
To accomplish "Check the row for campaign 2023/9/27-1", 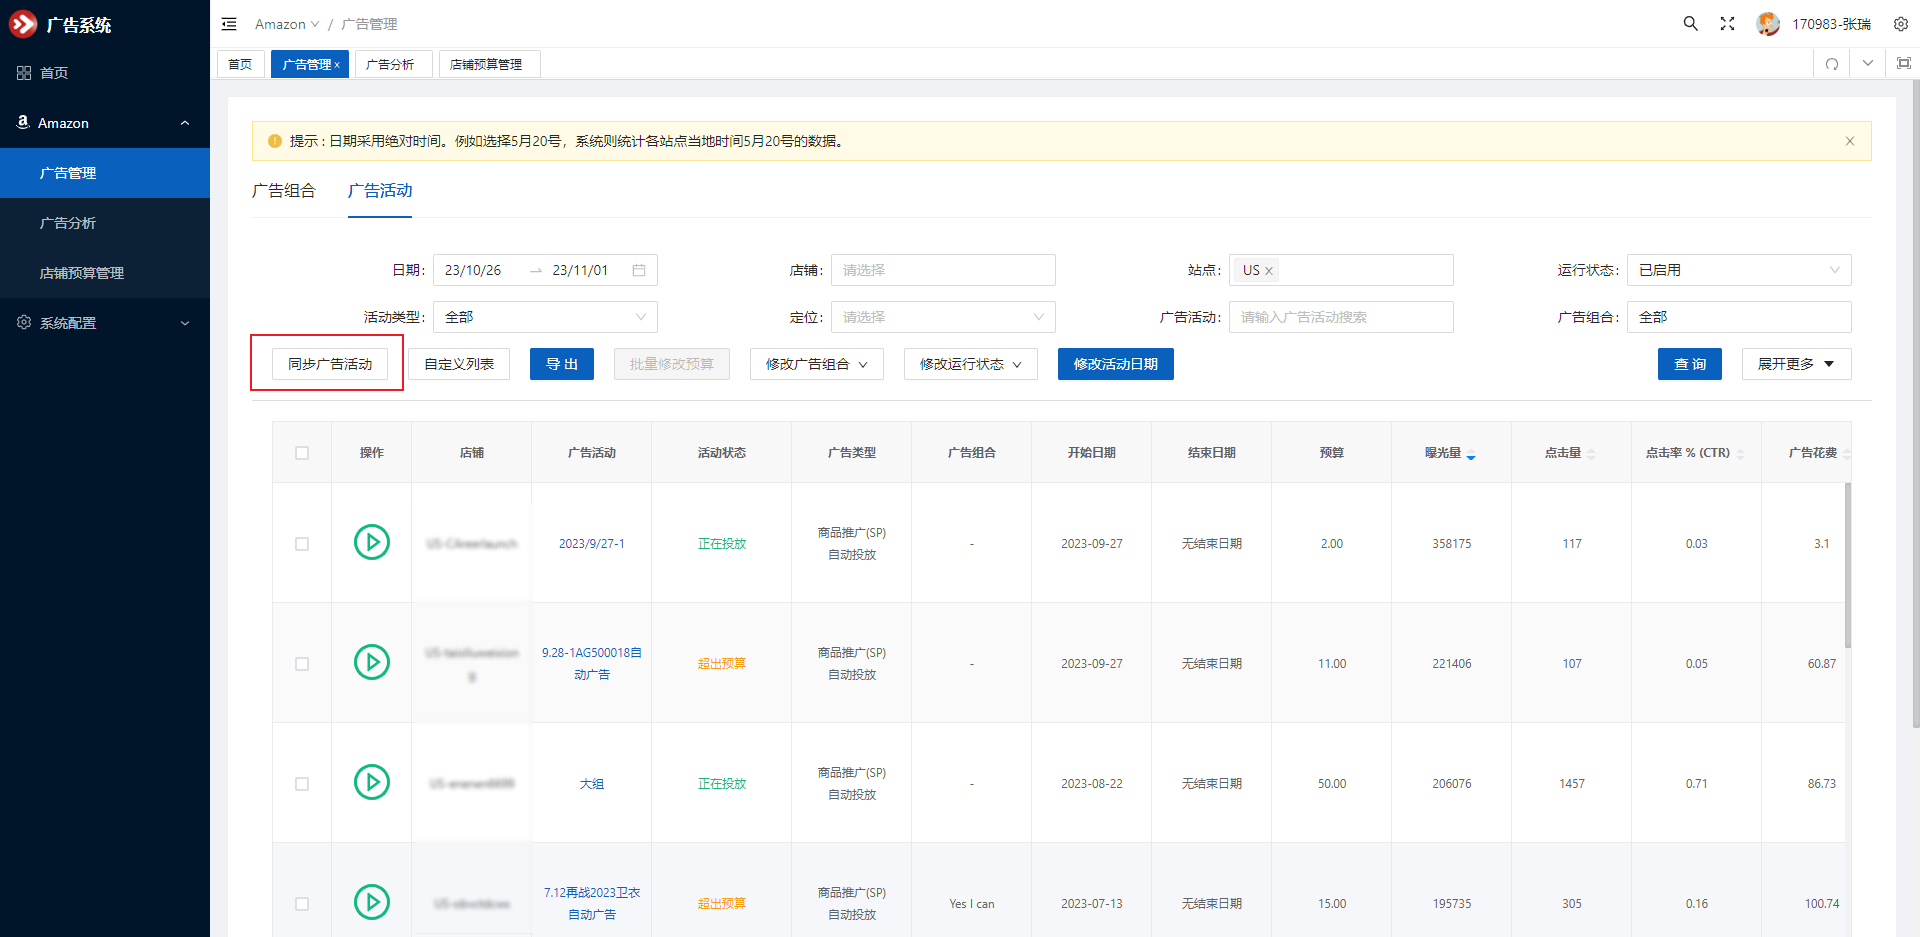I will click(302, 544).
